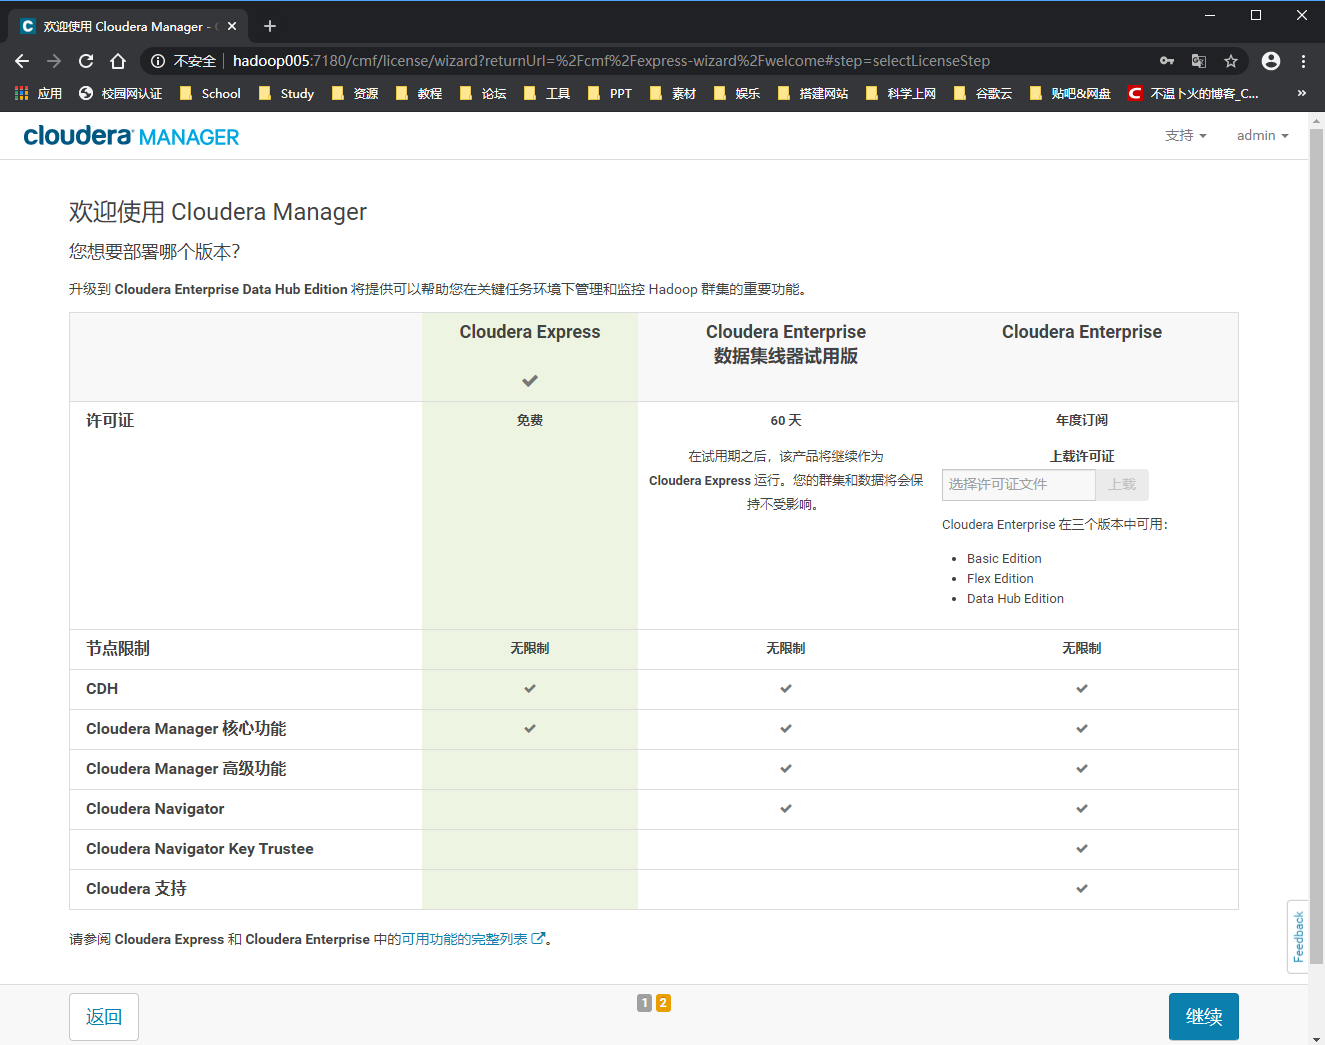Open the PPT bookmark folder

610,93
